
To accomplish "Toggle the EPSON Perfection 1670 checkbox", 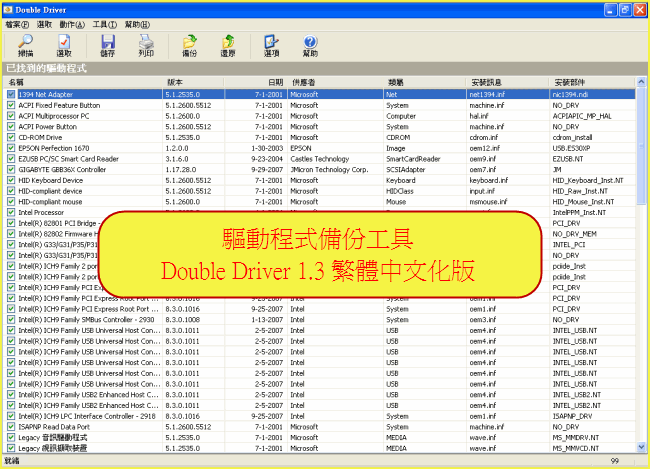I will (11, 148).
